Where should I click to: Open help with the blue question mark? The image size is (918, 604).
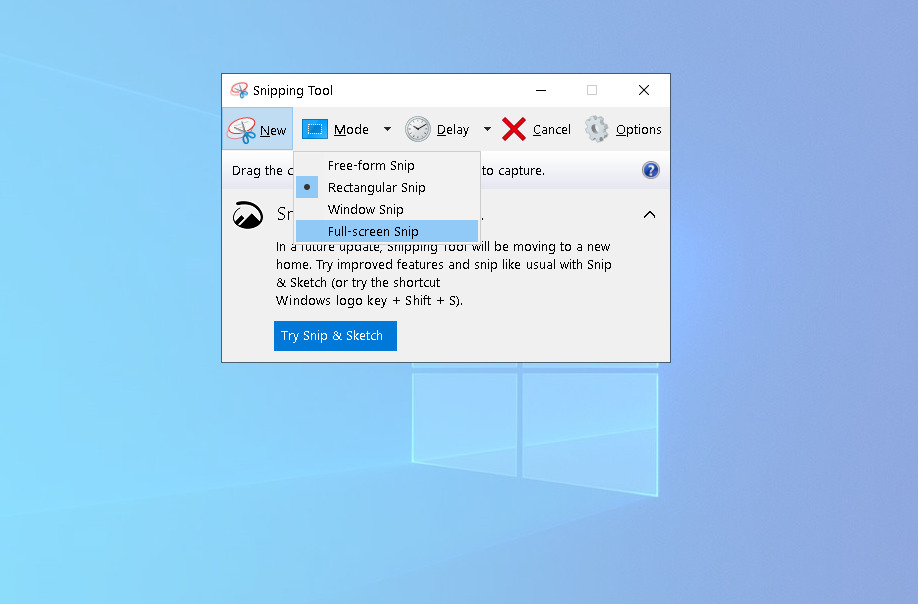(x=651, y=170)
